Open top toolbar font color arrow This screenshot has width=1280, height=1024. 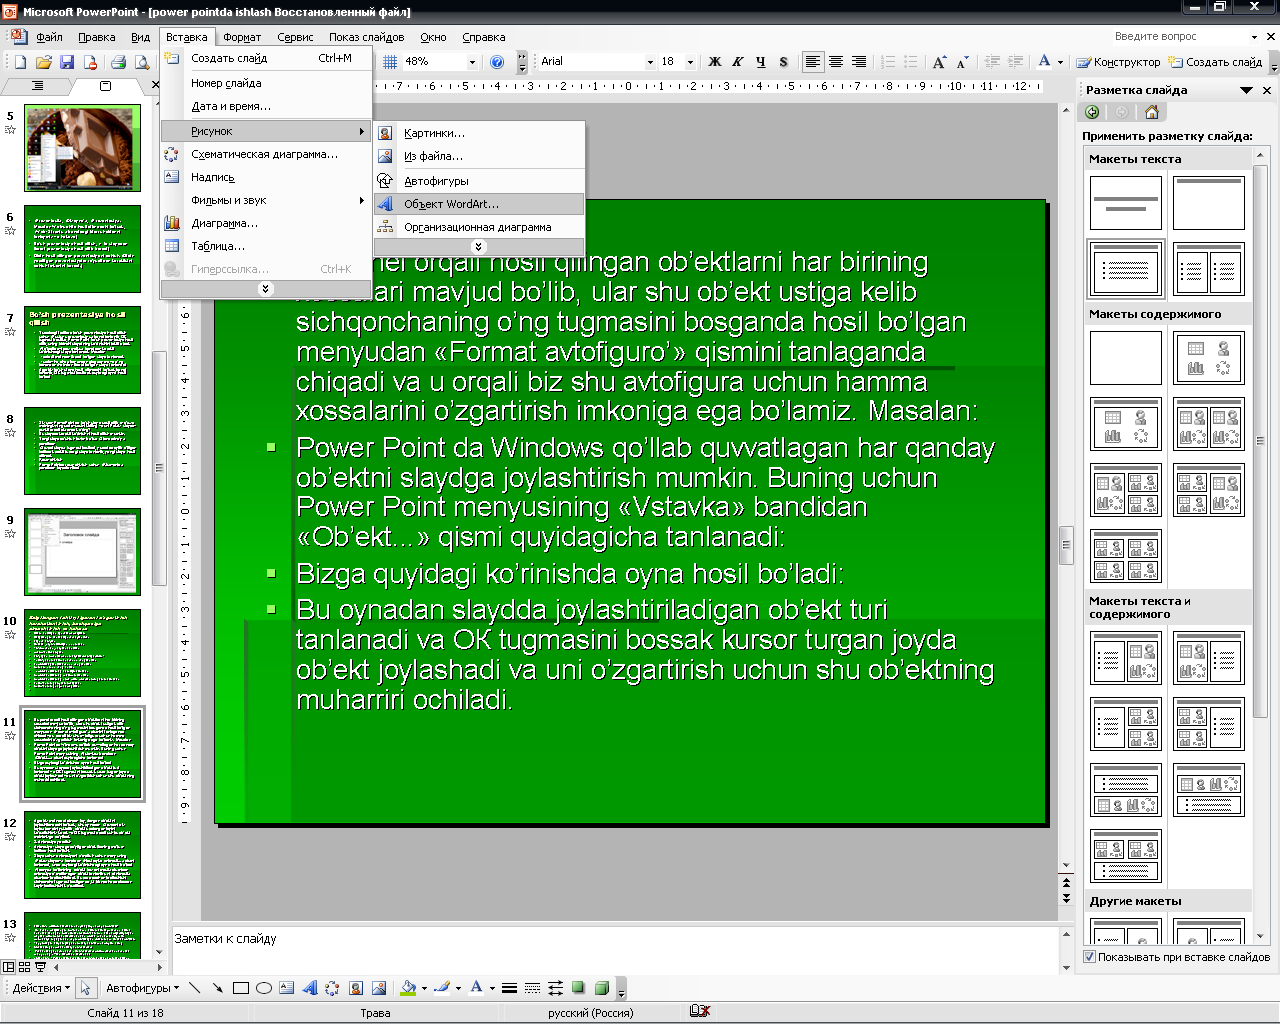1060,62
